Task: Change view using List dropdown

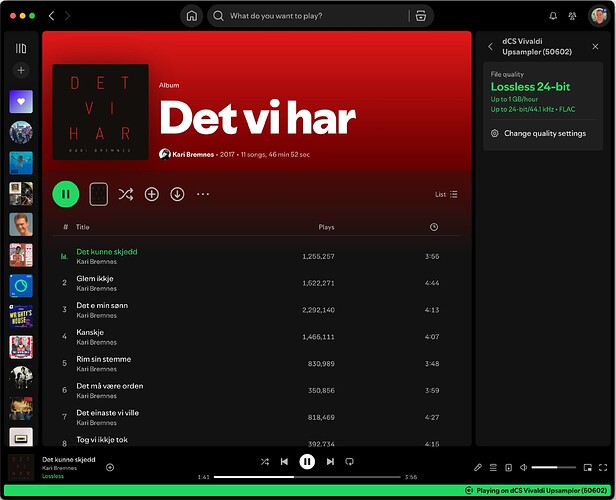Action: 446,194
